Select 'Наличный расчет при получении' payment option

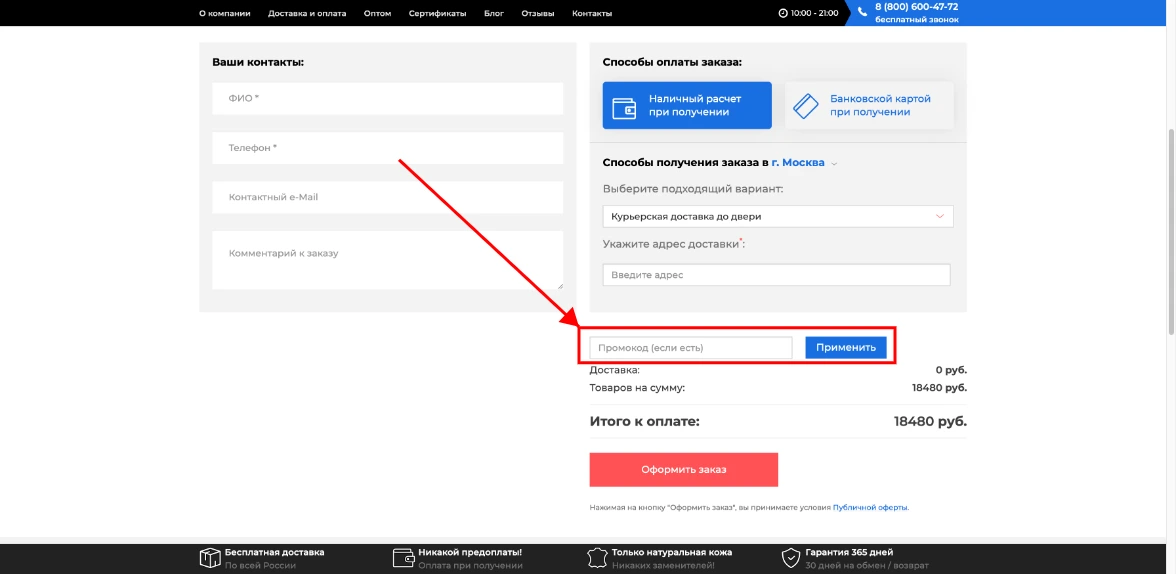click(687, 106)
